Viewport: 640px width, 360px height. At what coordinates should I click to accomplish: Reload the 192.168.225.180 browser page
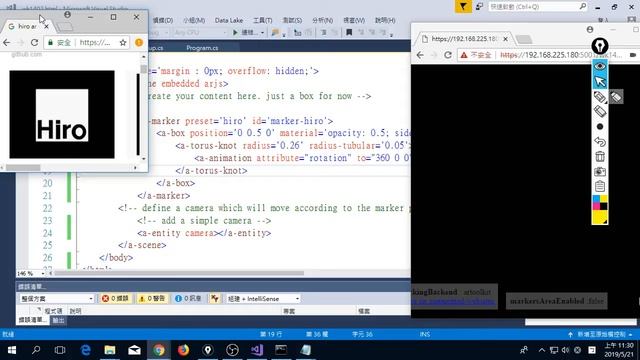[448, 55]
